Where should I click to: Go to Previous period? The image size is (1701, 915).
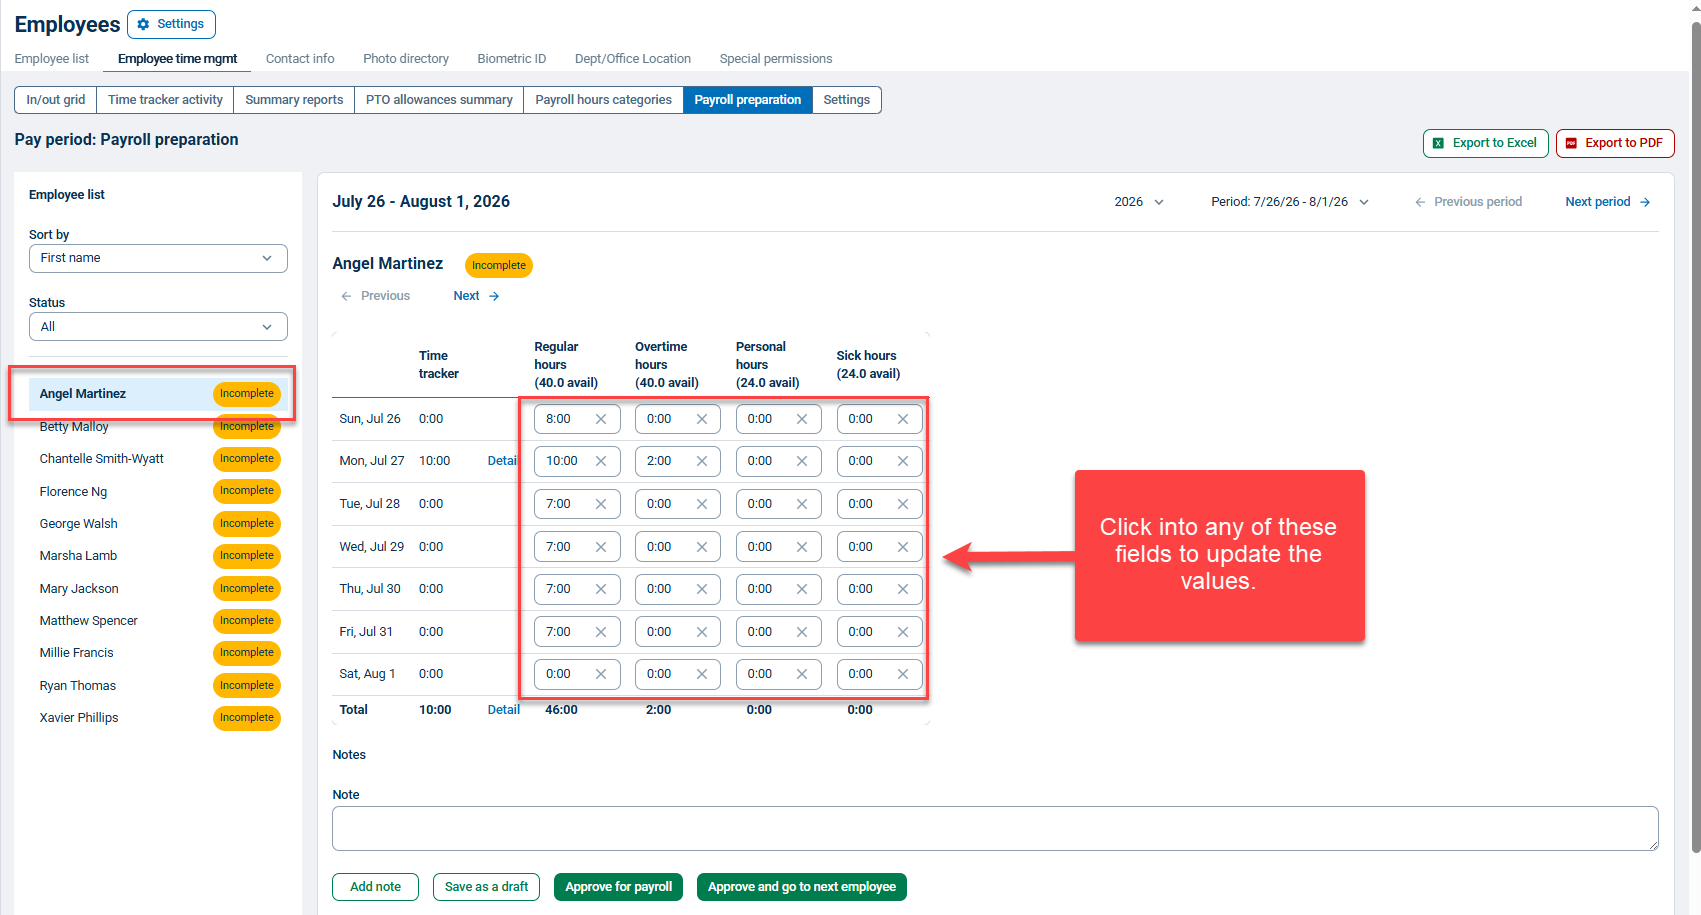pos(1468,202)
